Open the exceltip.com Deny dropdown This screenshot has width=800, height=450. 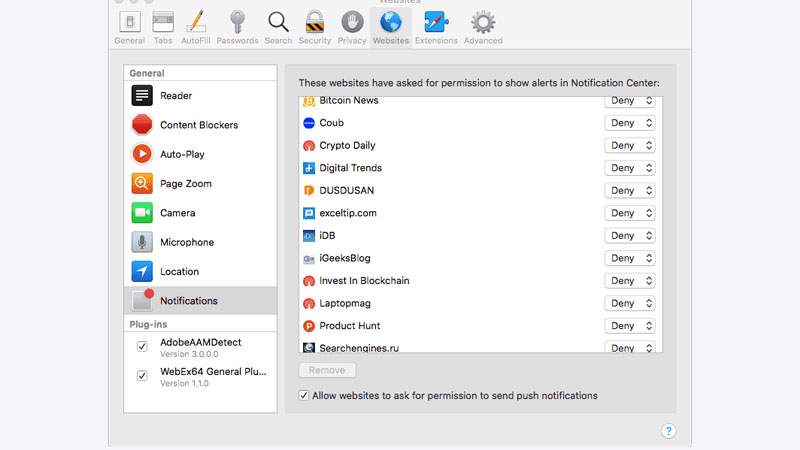(x=630, y=213)
